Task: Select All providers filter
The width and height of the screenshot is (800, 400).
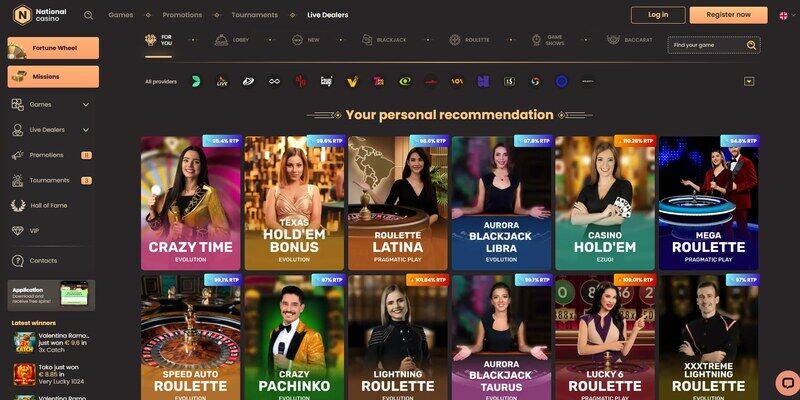Action: pos(161,82)
